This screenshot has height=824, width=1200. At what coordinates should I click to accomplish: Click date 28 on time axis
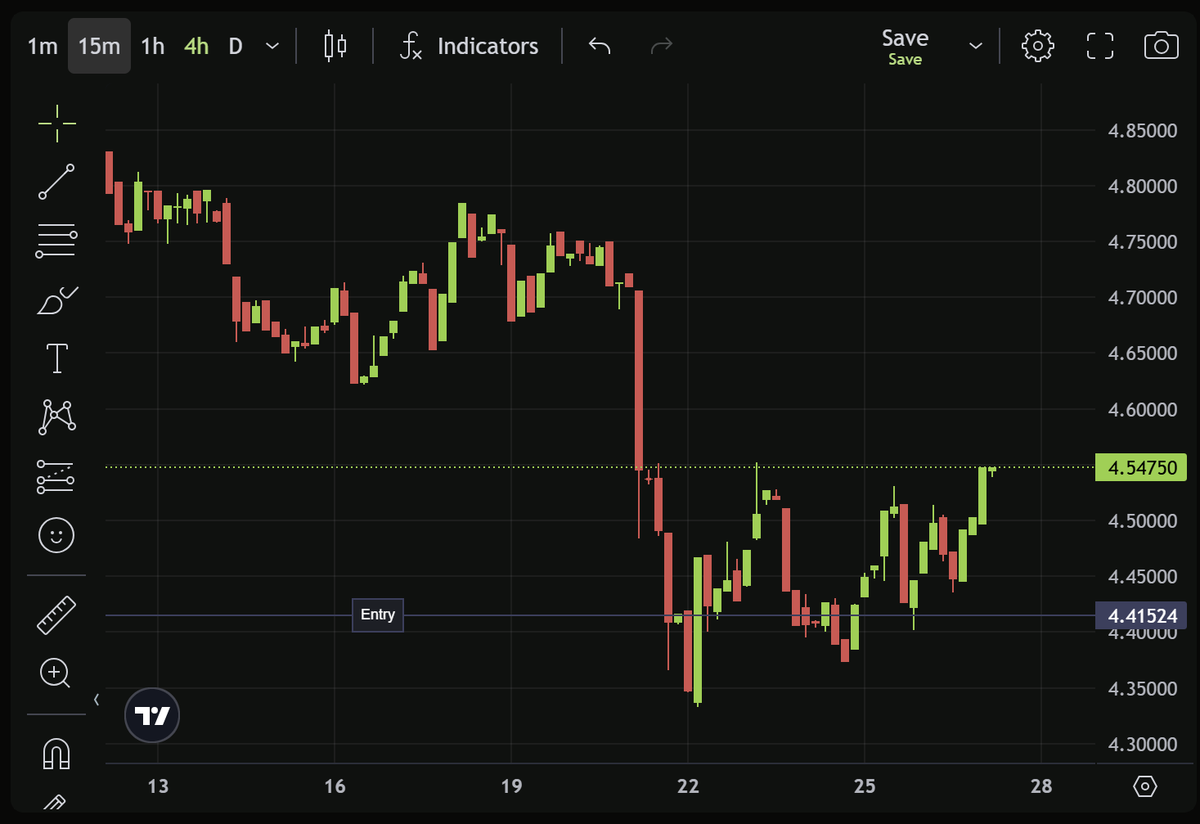[1041, 786]
